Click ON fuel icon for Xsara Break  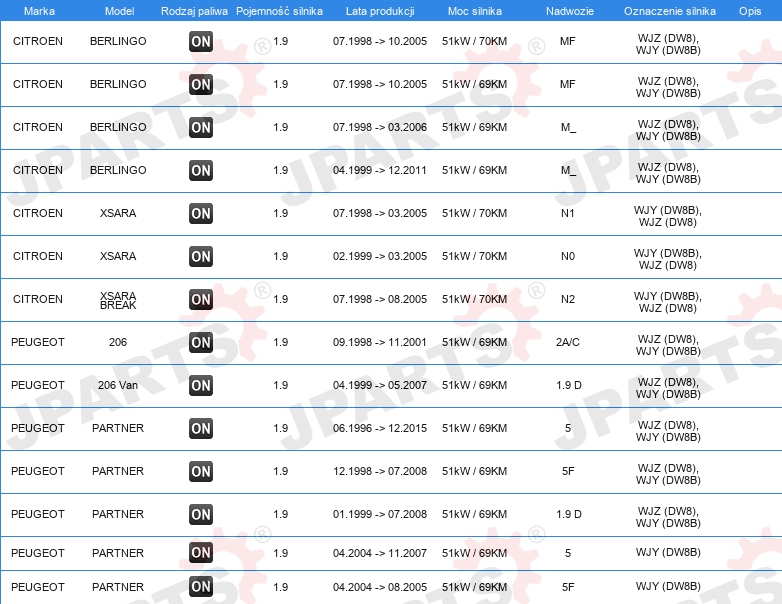[201, 299]
